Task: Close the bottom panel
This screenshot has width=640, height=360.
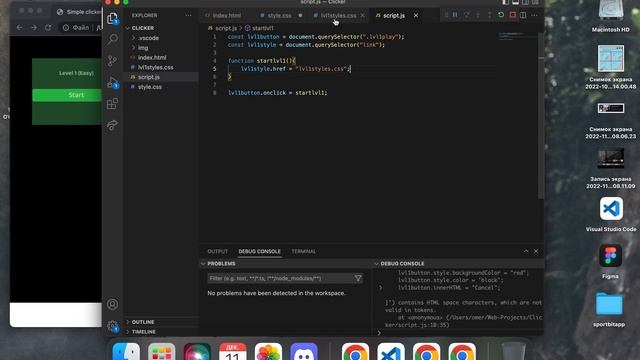Action: (x=536, y=251)
